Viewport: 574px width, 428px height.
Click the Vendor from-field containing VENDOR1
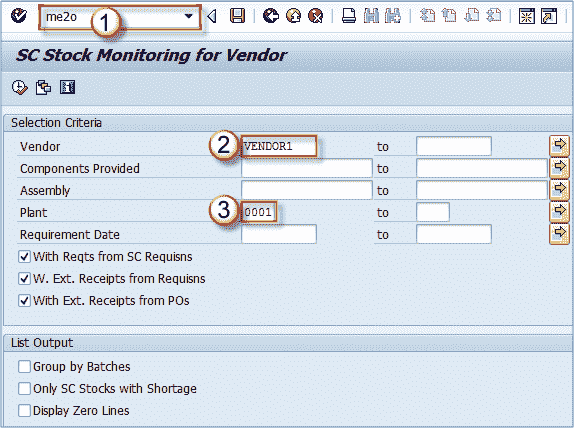279,146
